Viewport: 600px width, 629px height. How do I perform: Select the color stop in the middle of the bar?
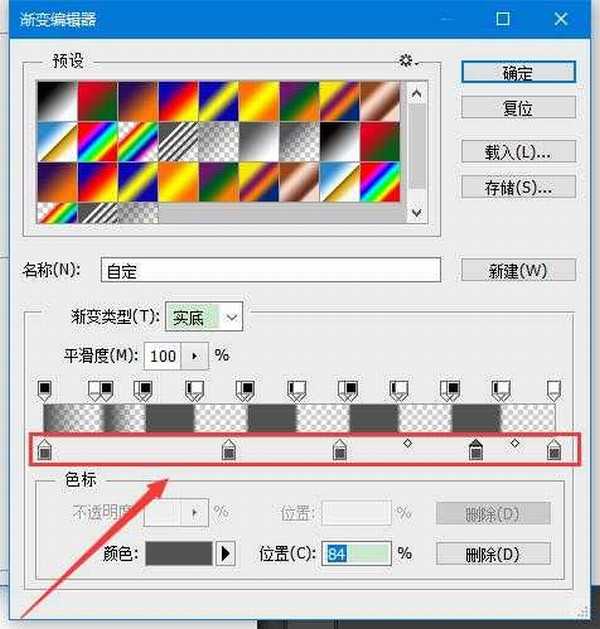340,452
